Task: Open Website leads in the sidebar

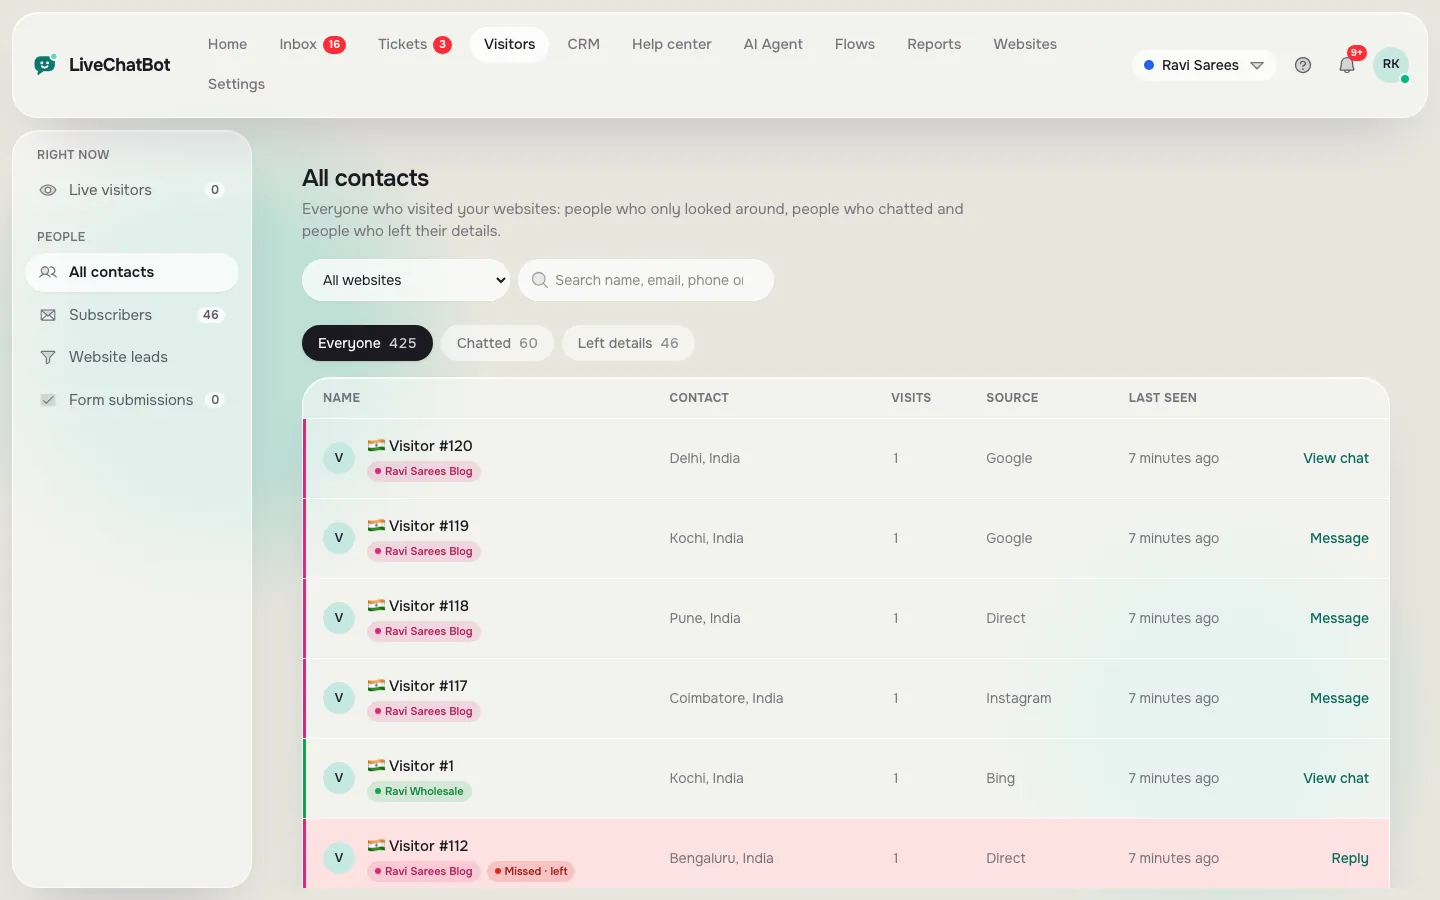Action: click(x=131, y=357)
